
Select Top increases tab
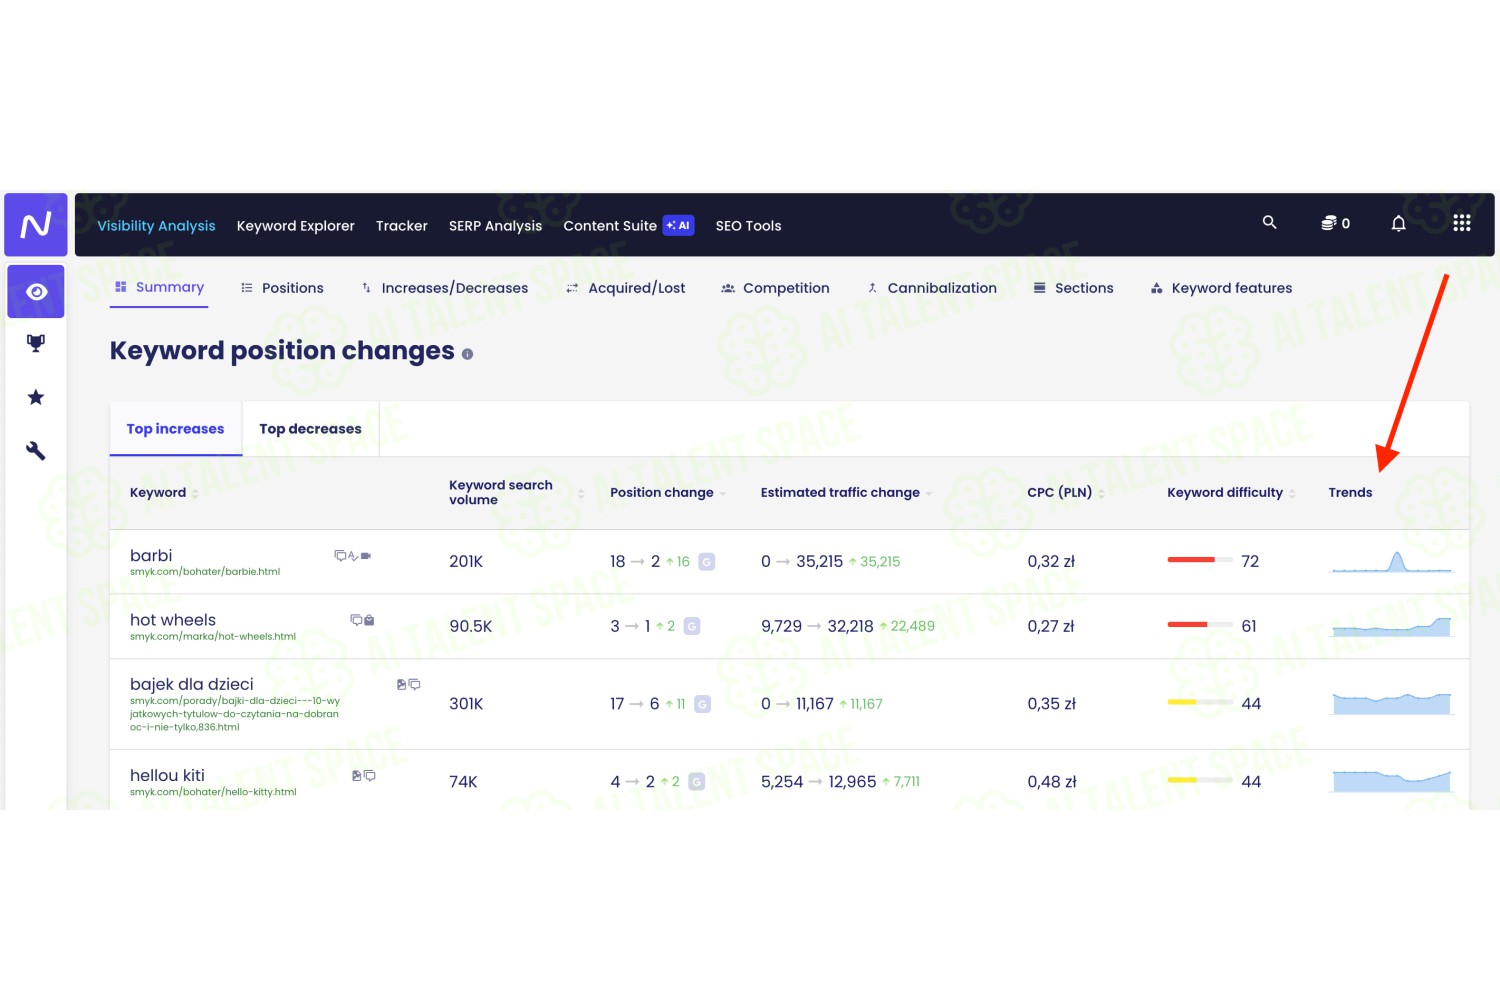(x=175, y=429)
